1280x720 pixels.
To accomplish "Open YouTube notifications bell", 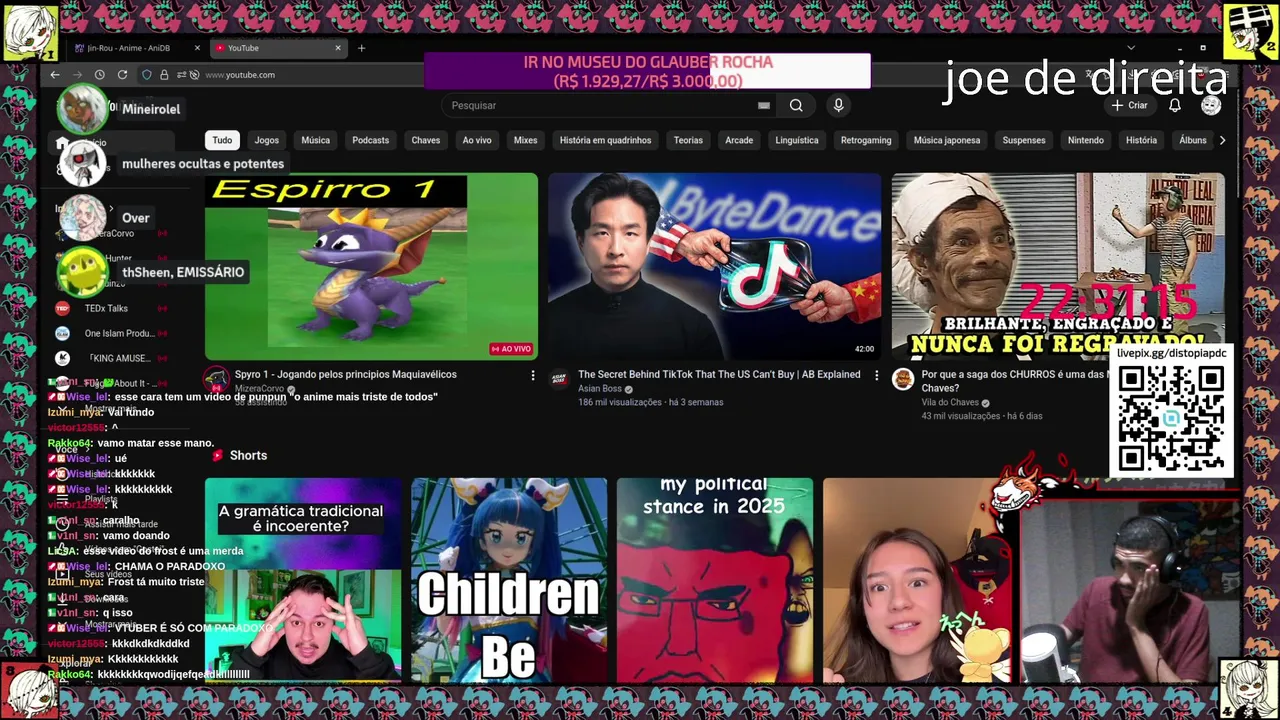I will coord(1175,105).
